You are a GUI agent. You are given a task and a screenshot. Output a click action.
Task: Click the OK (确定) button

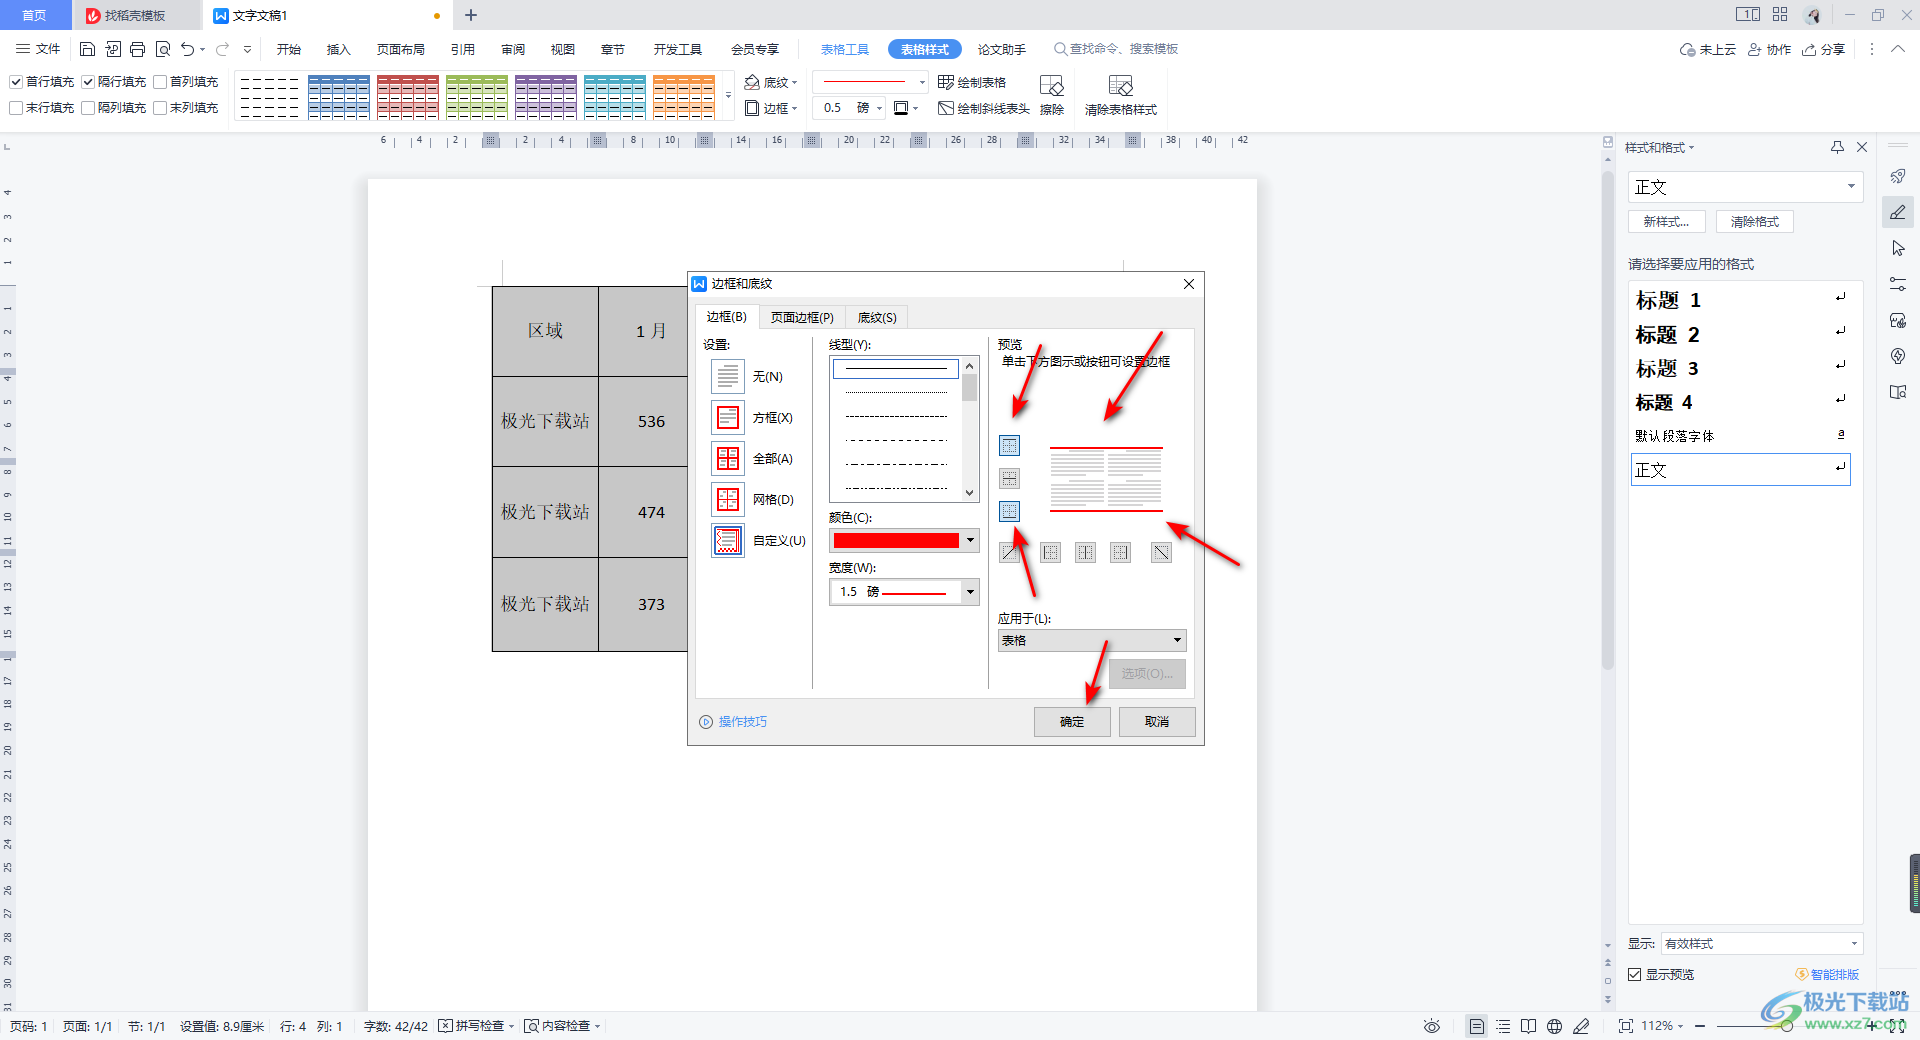pyautogui.click(x=1072, y=722)
